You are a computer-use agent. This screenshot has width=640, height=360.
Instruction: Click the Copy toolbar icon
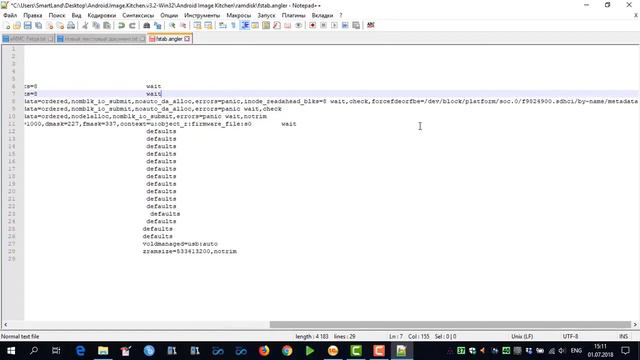click(x=96, y=25)
